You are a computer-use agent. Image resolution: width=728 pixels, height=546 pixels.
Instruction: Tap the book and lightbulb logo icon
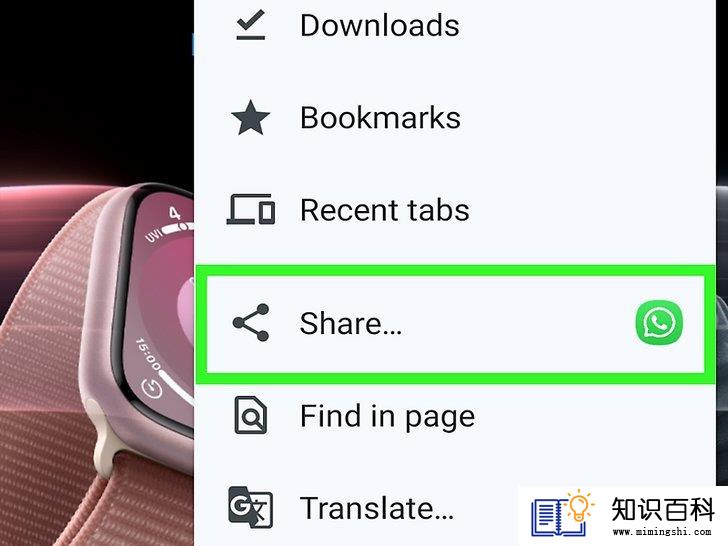pos(562,513)
